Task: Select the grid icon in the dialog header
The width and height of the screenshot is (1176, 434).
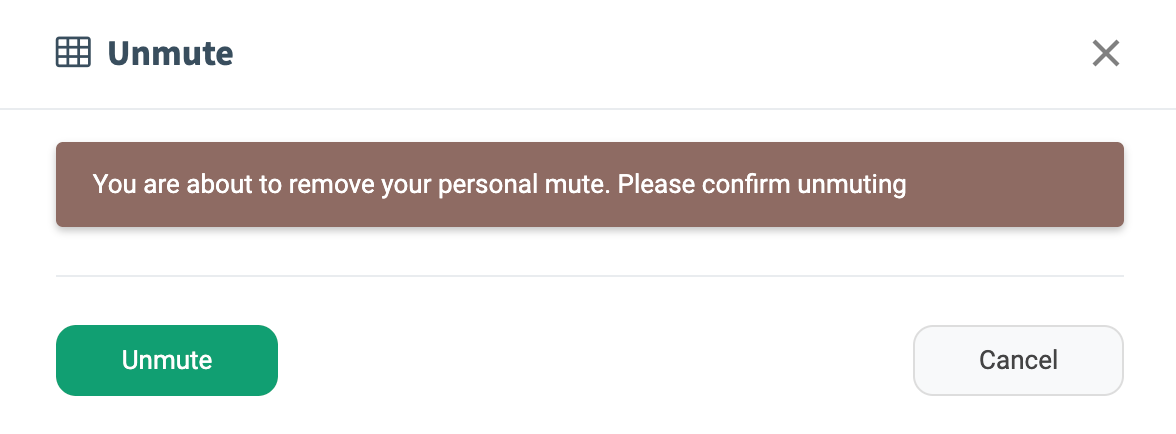Action: 73,52
